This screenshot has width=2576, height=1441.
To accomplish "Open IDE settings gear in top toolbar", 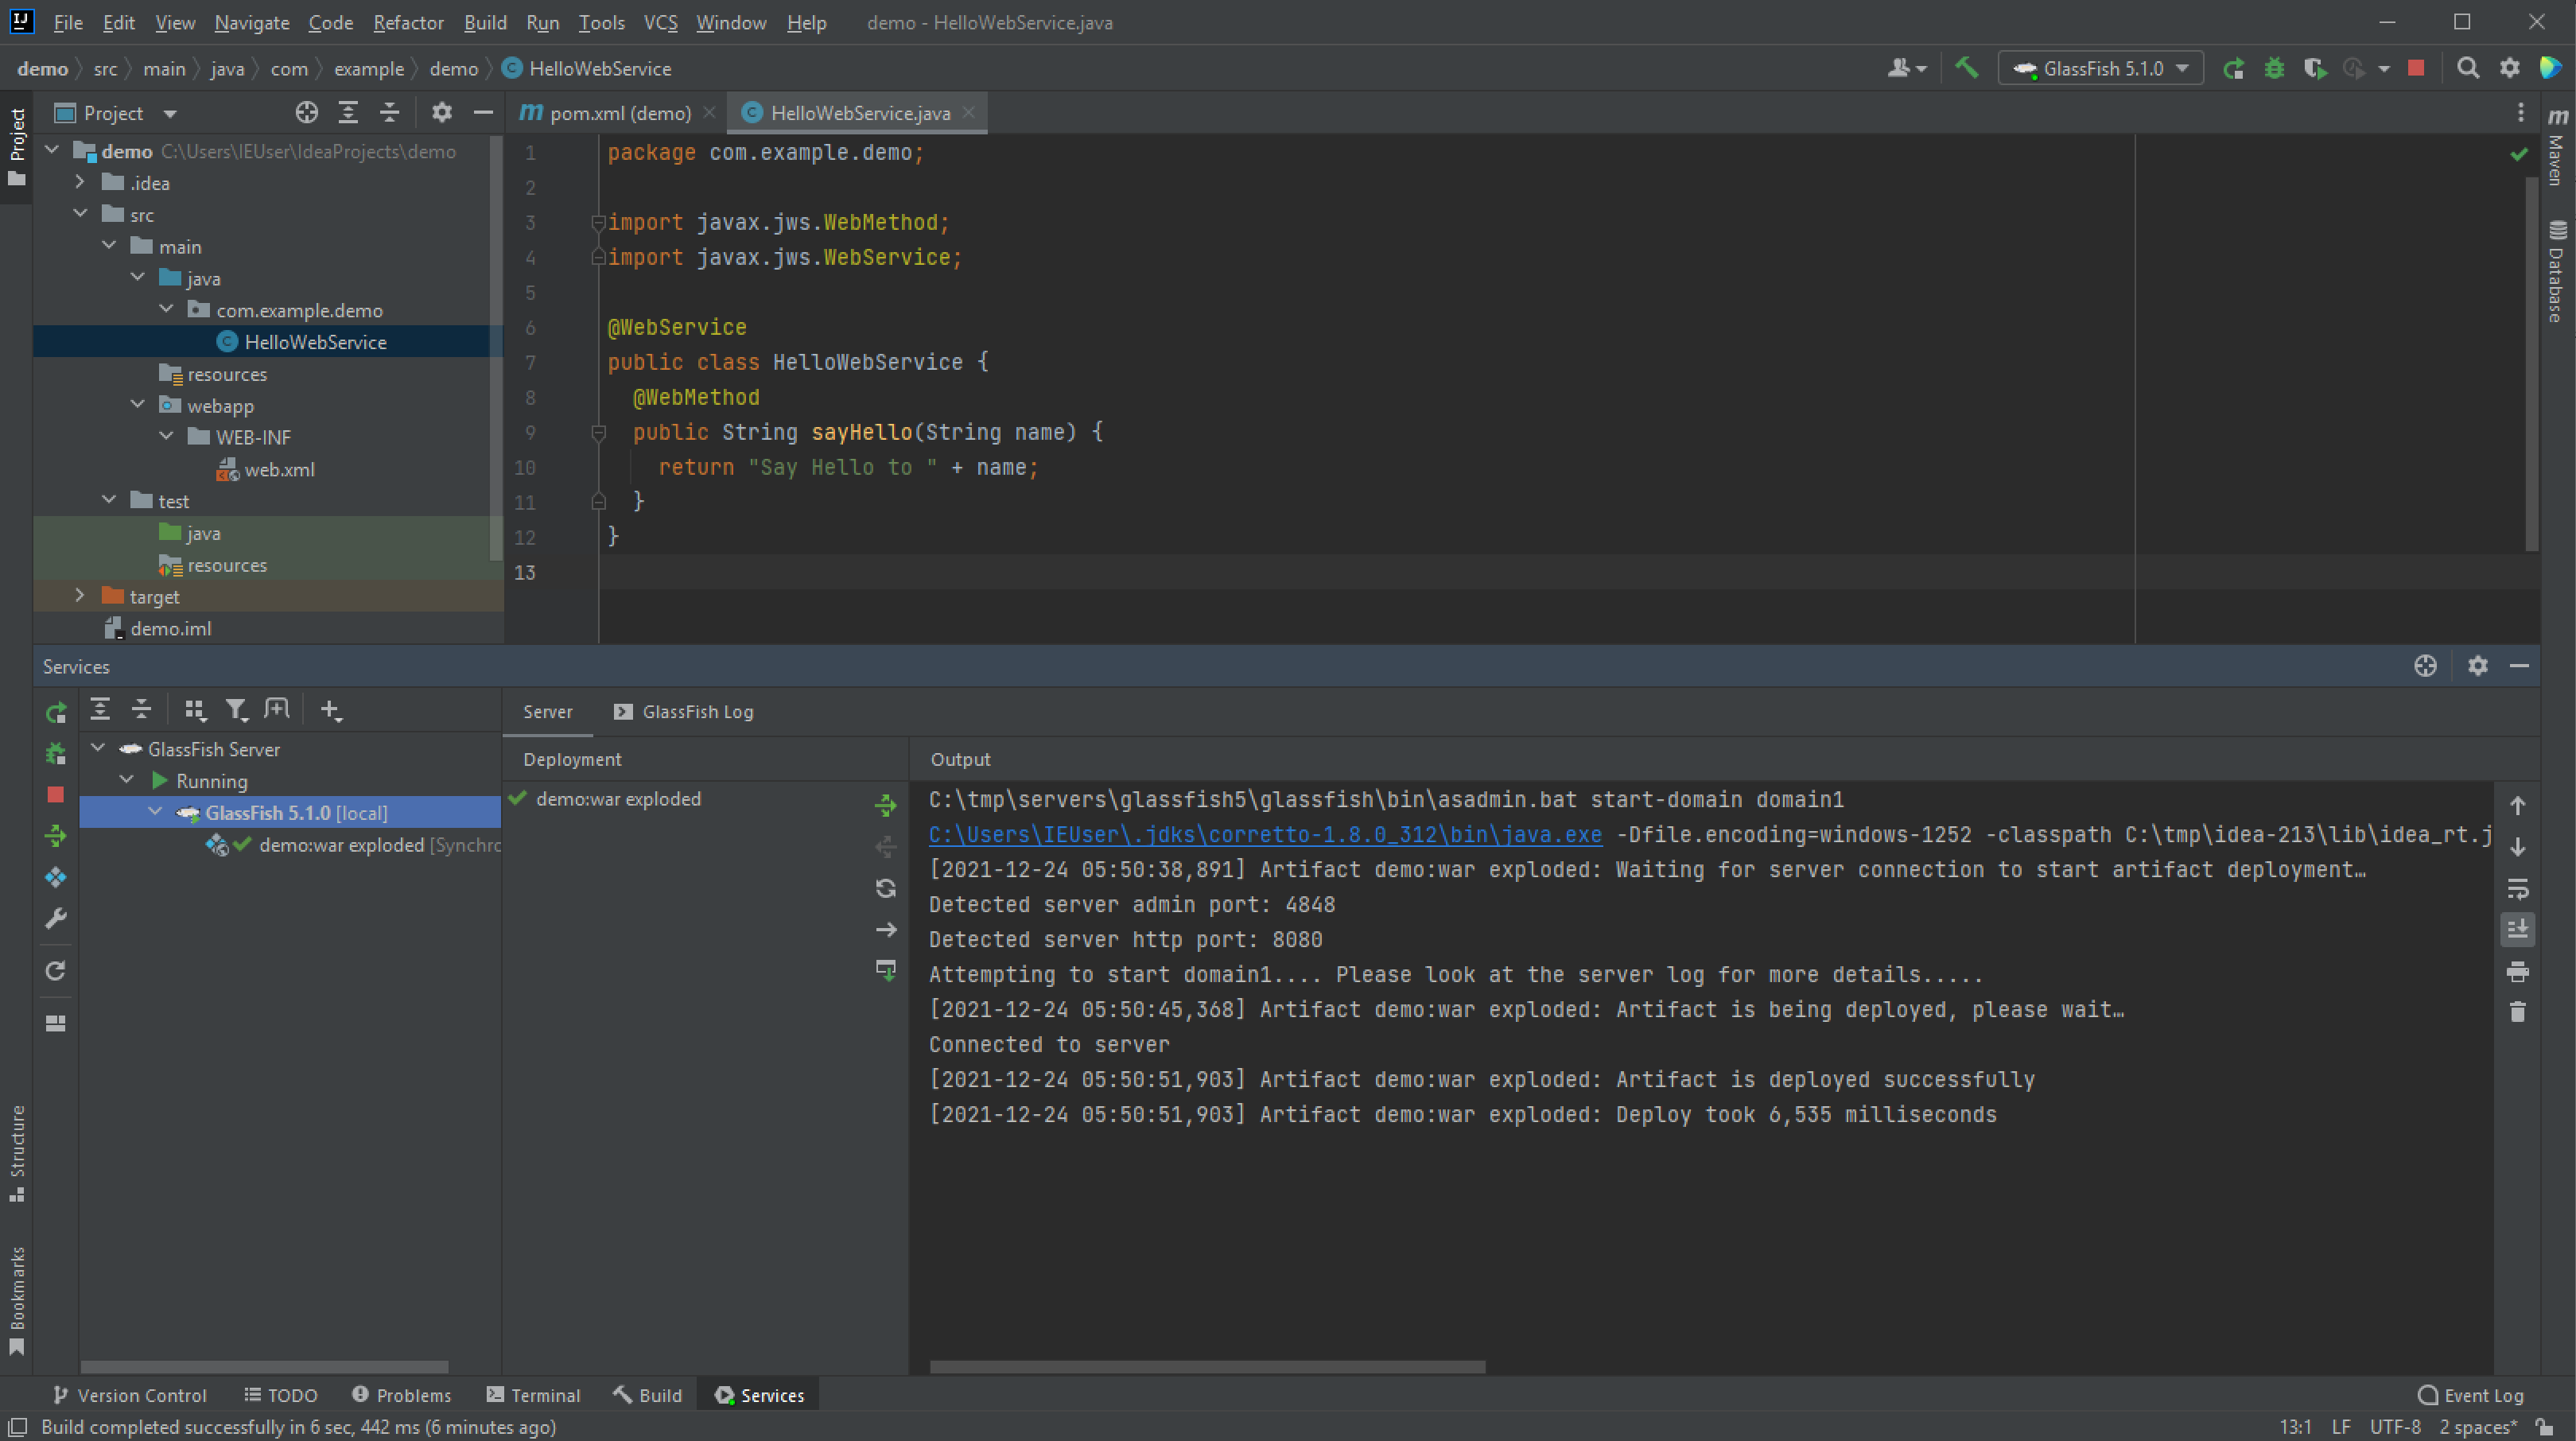I will pos(2509,68).
